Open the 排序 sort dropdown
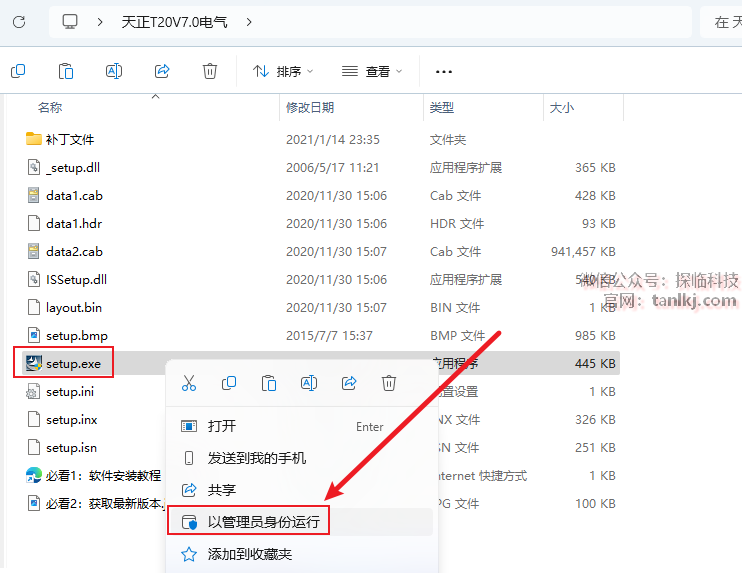The height and width of the screenshot is (573, 742). tap(283, 71)
